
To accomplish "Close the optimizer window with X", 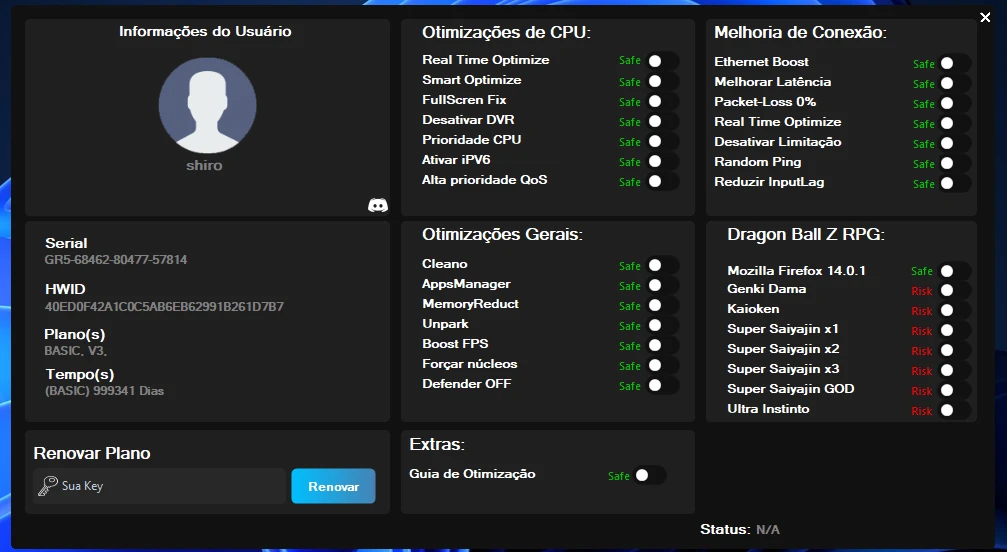I will tap(985, 17).
